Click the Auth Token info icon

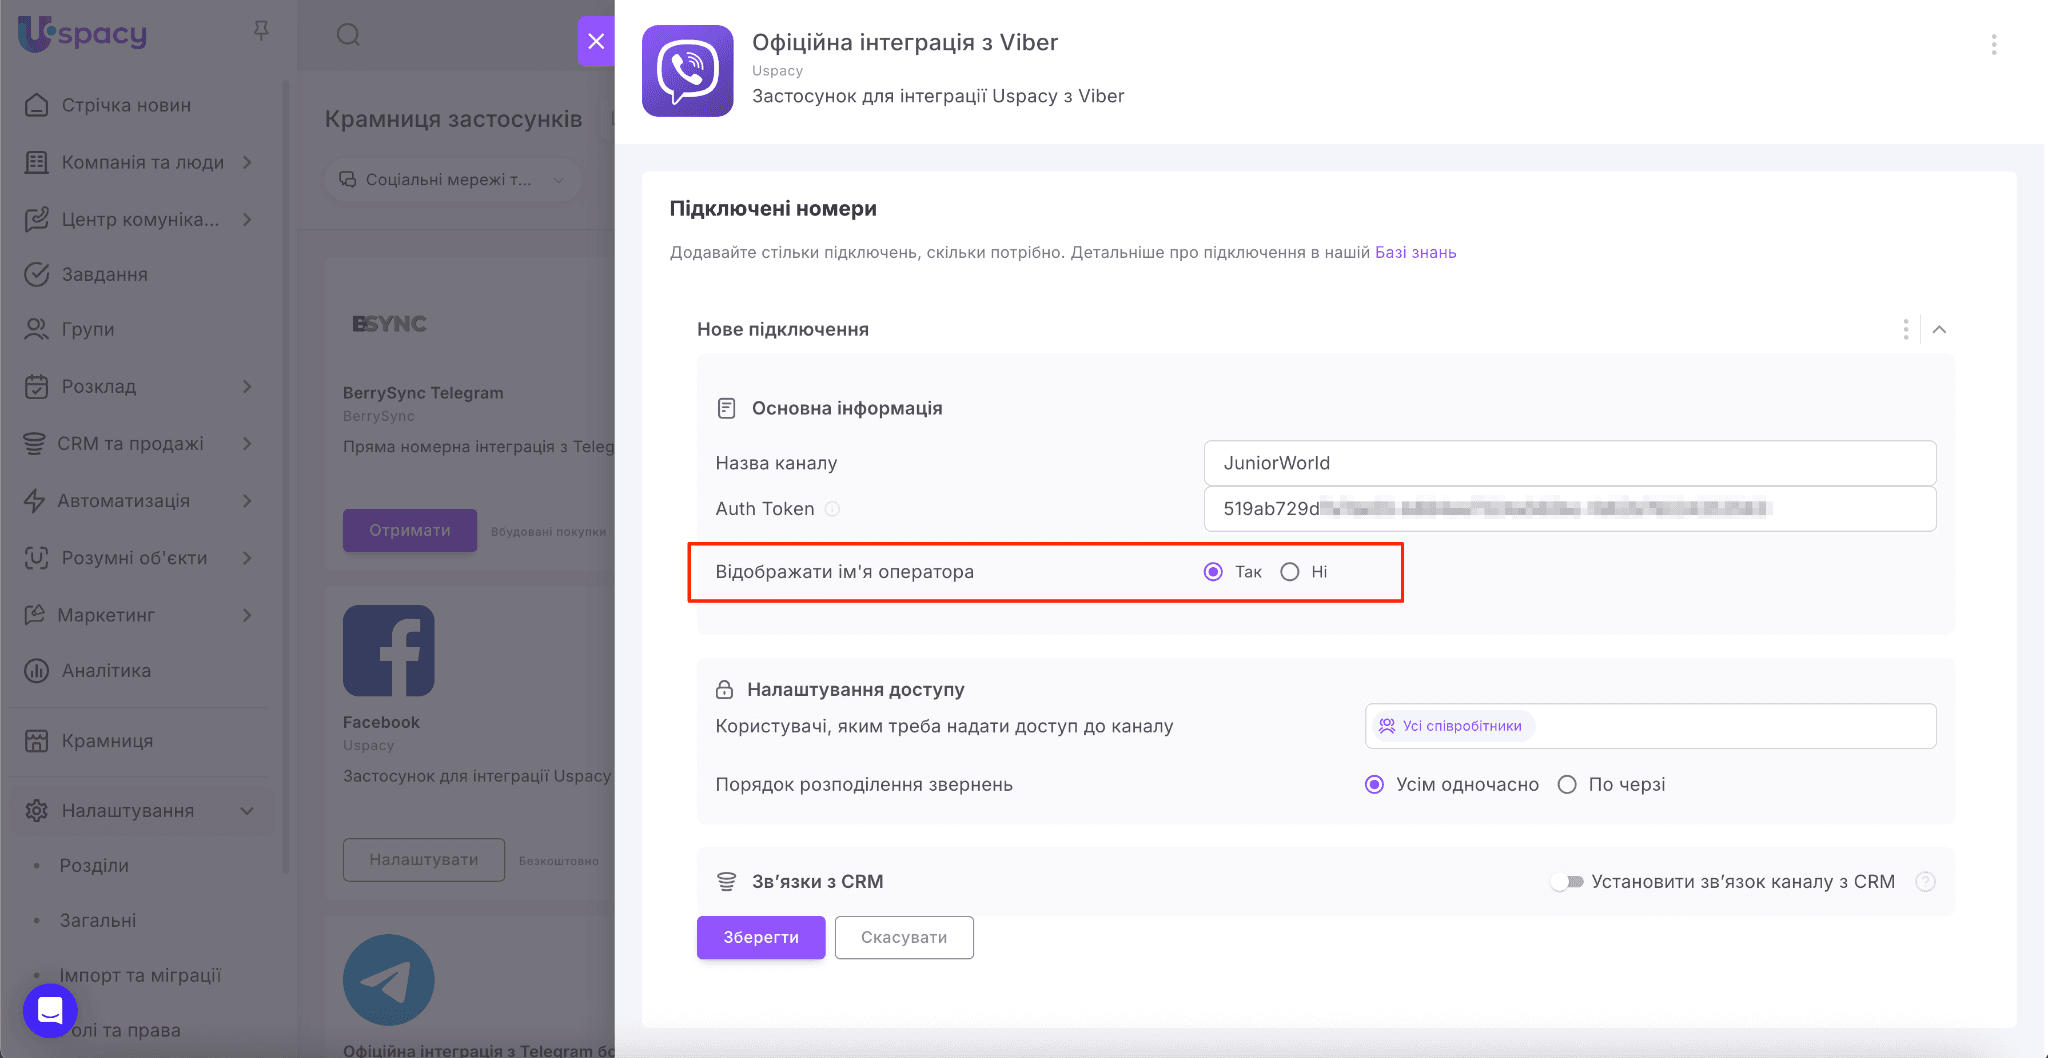pos(832,509)
